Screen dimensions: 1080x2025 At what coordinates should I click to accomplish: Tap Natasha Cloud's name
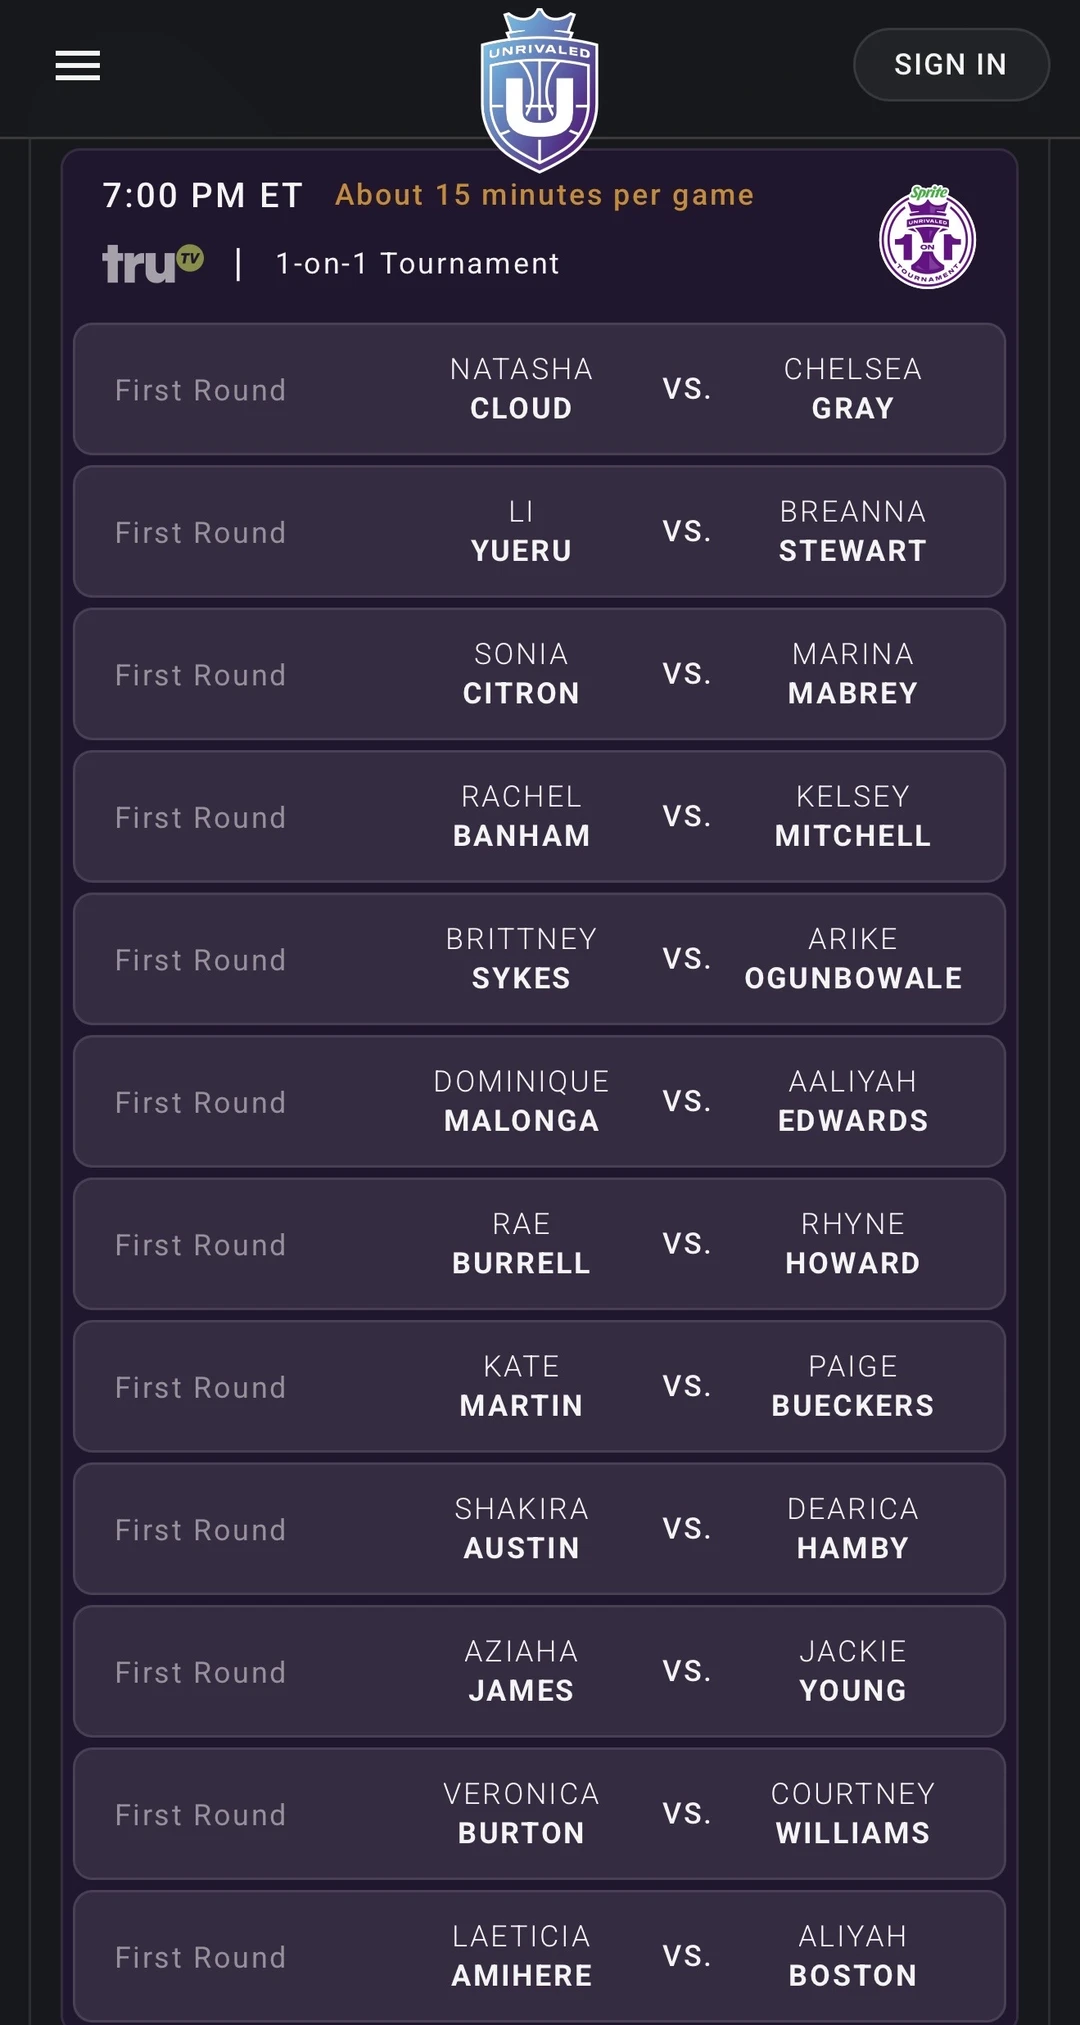tap(521, 389)
